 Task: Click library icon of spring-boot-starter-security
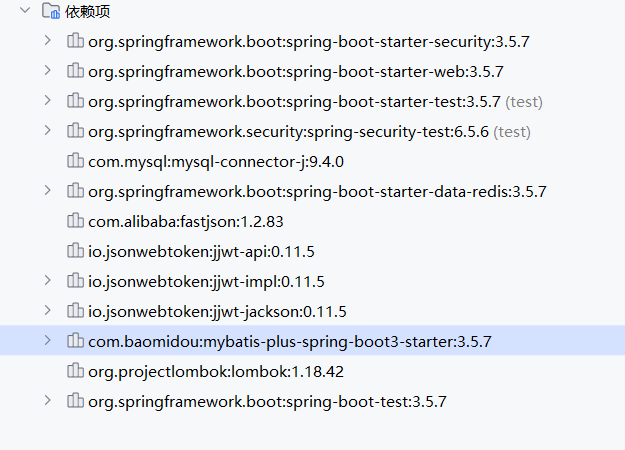click(75, 41)
